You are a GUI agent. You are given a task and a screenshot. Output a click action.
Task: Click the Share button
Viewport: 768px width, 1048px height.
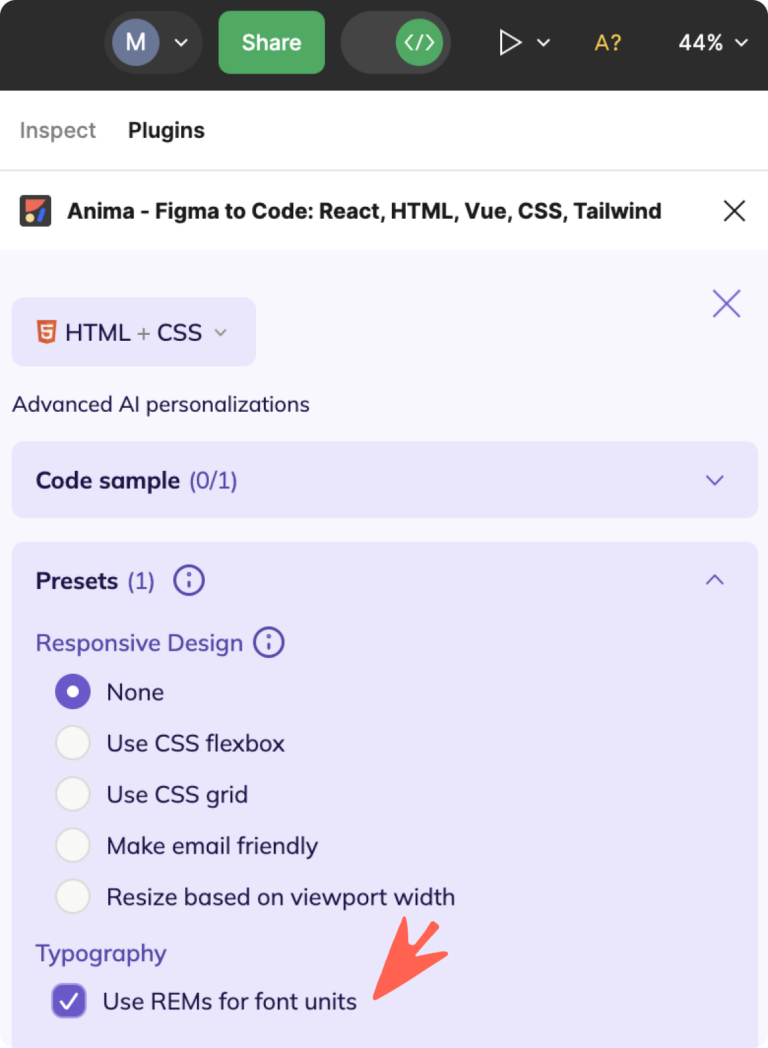[x=271, y=43]
